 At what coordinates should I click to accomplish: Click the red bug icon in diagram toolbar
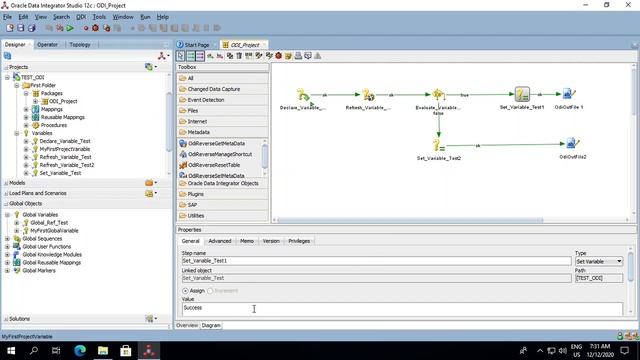[x=278, y=56]
